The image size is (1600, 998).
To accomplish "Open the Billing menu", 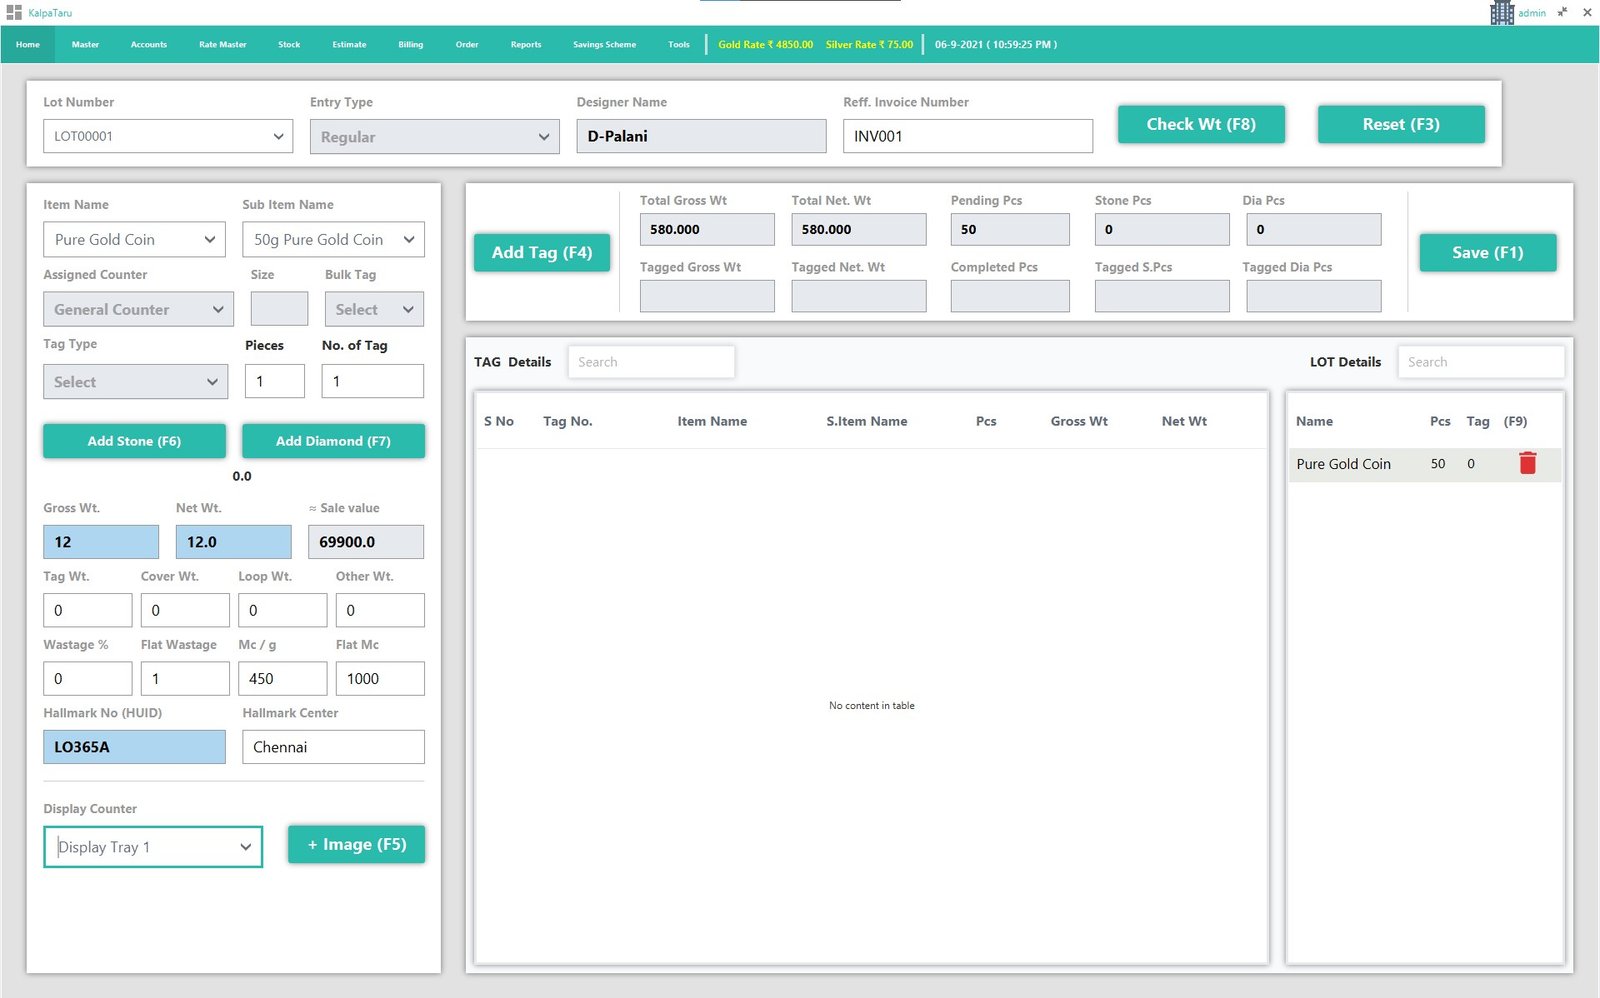I will coord(411,44).
